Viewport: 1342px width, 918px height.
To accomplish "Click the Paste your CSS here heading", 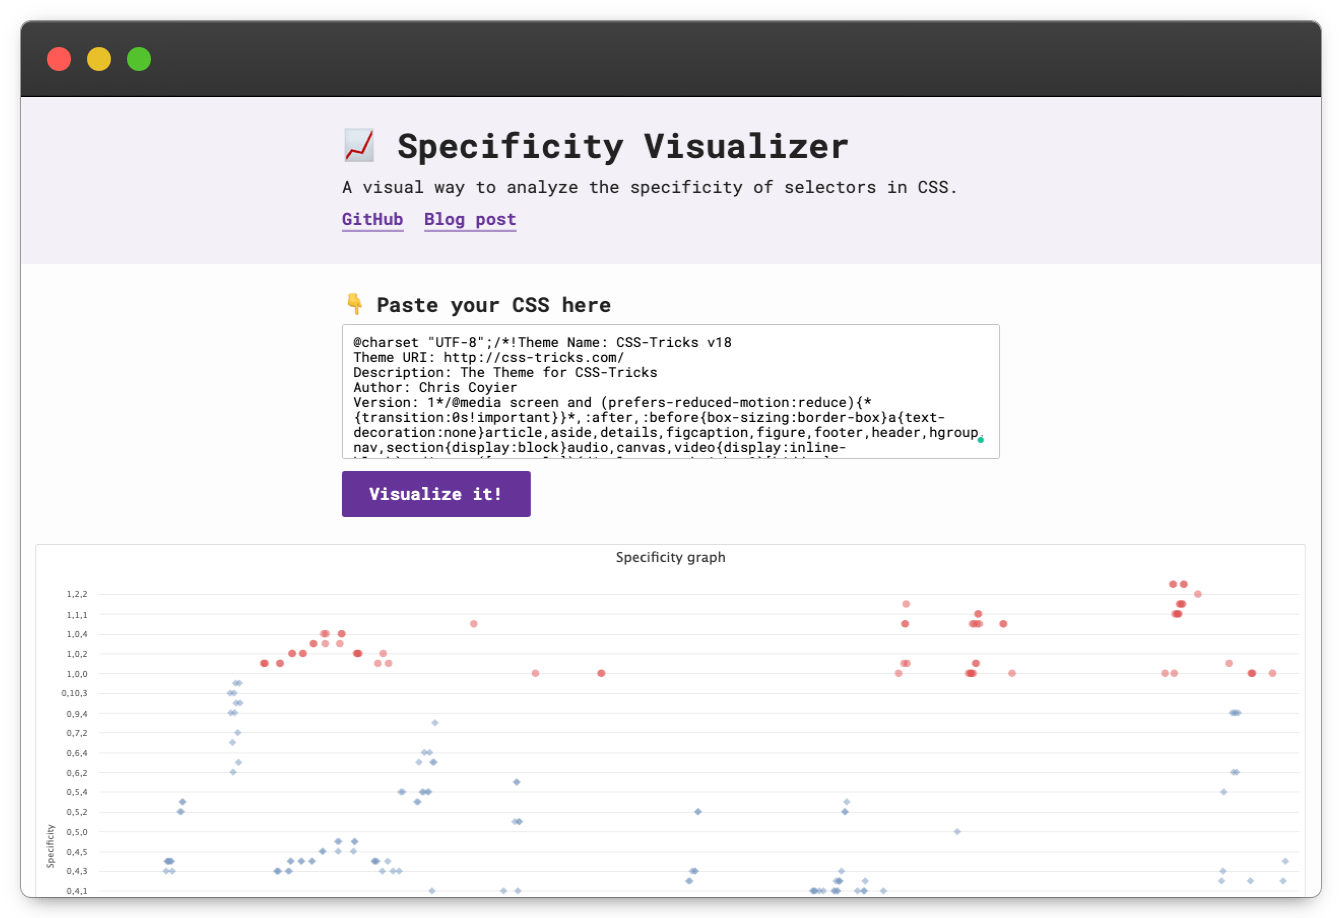I will click(x=493, y=304).
